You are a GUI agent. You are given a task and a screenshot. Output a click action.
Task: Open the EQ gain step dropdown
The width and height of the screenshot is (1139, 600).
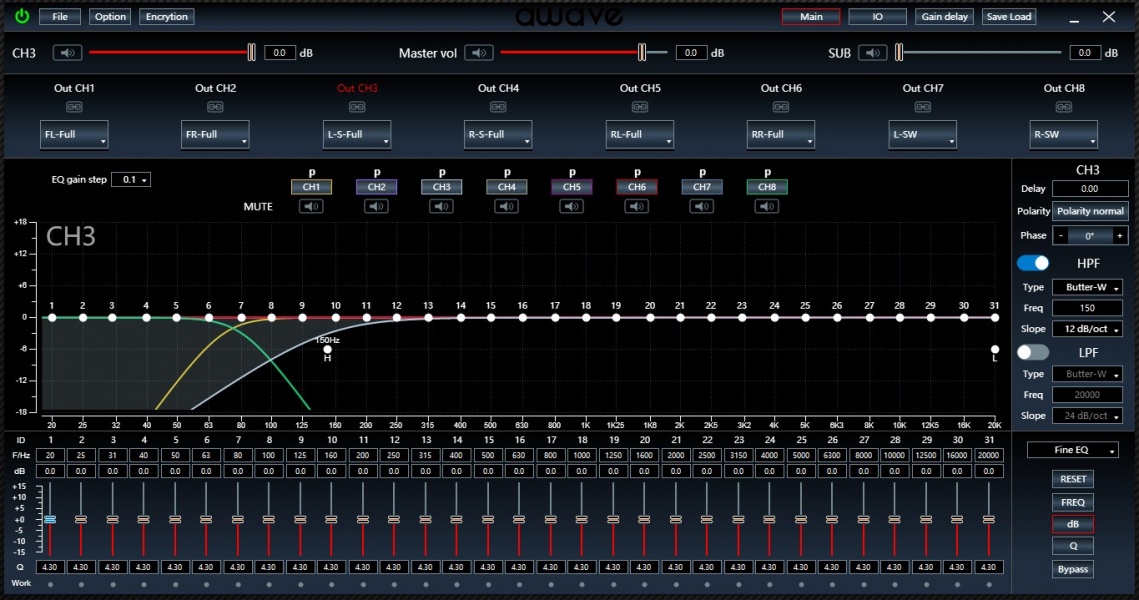coord(131,180)
